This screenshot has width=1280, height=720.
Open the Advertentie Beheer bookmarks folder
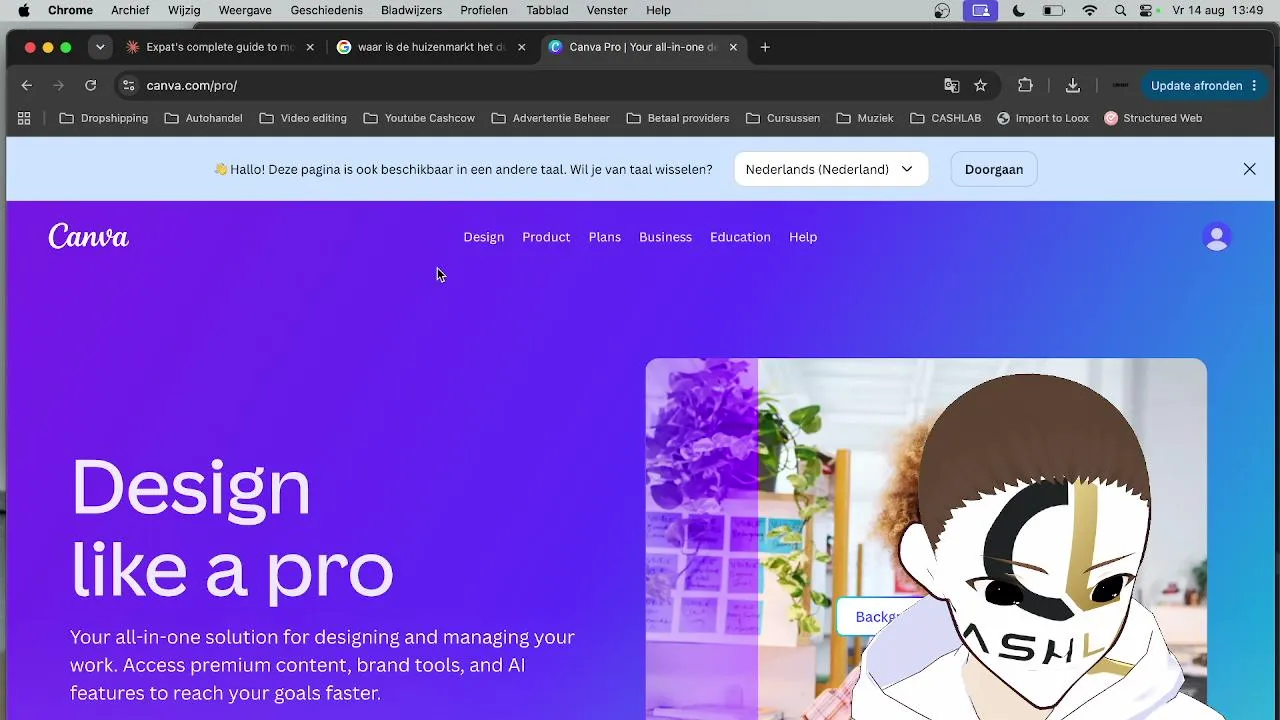pyautogui.click(x=550, y=118)
